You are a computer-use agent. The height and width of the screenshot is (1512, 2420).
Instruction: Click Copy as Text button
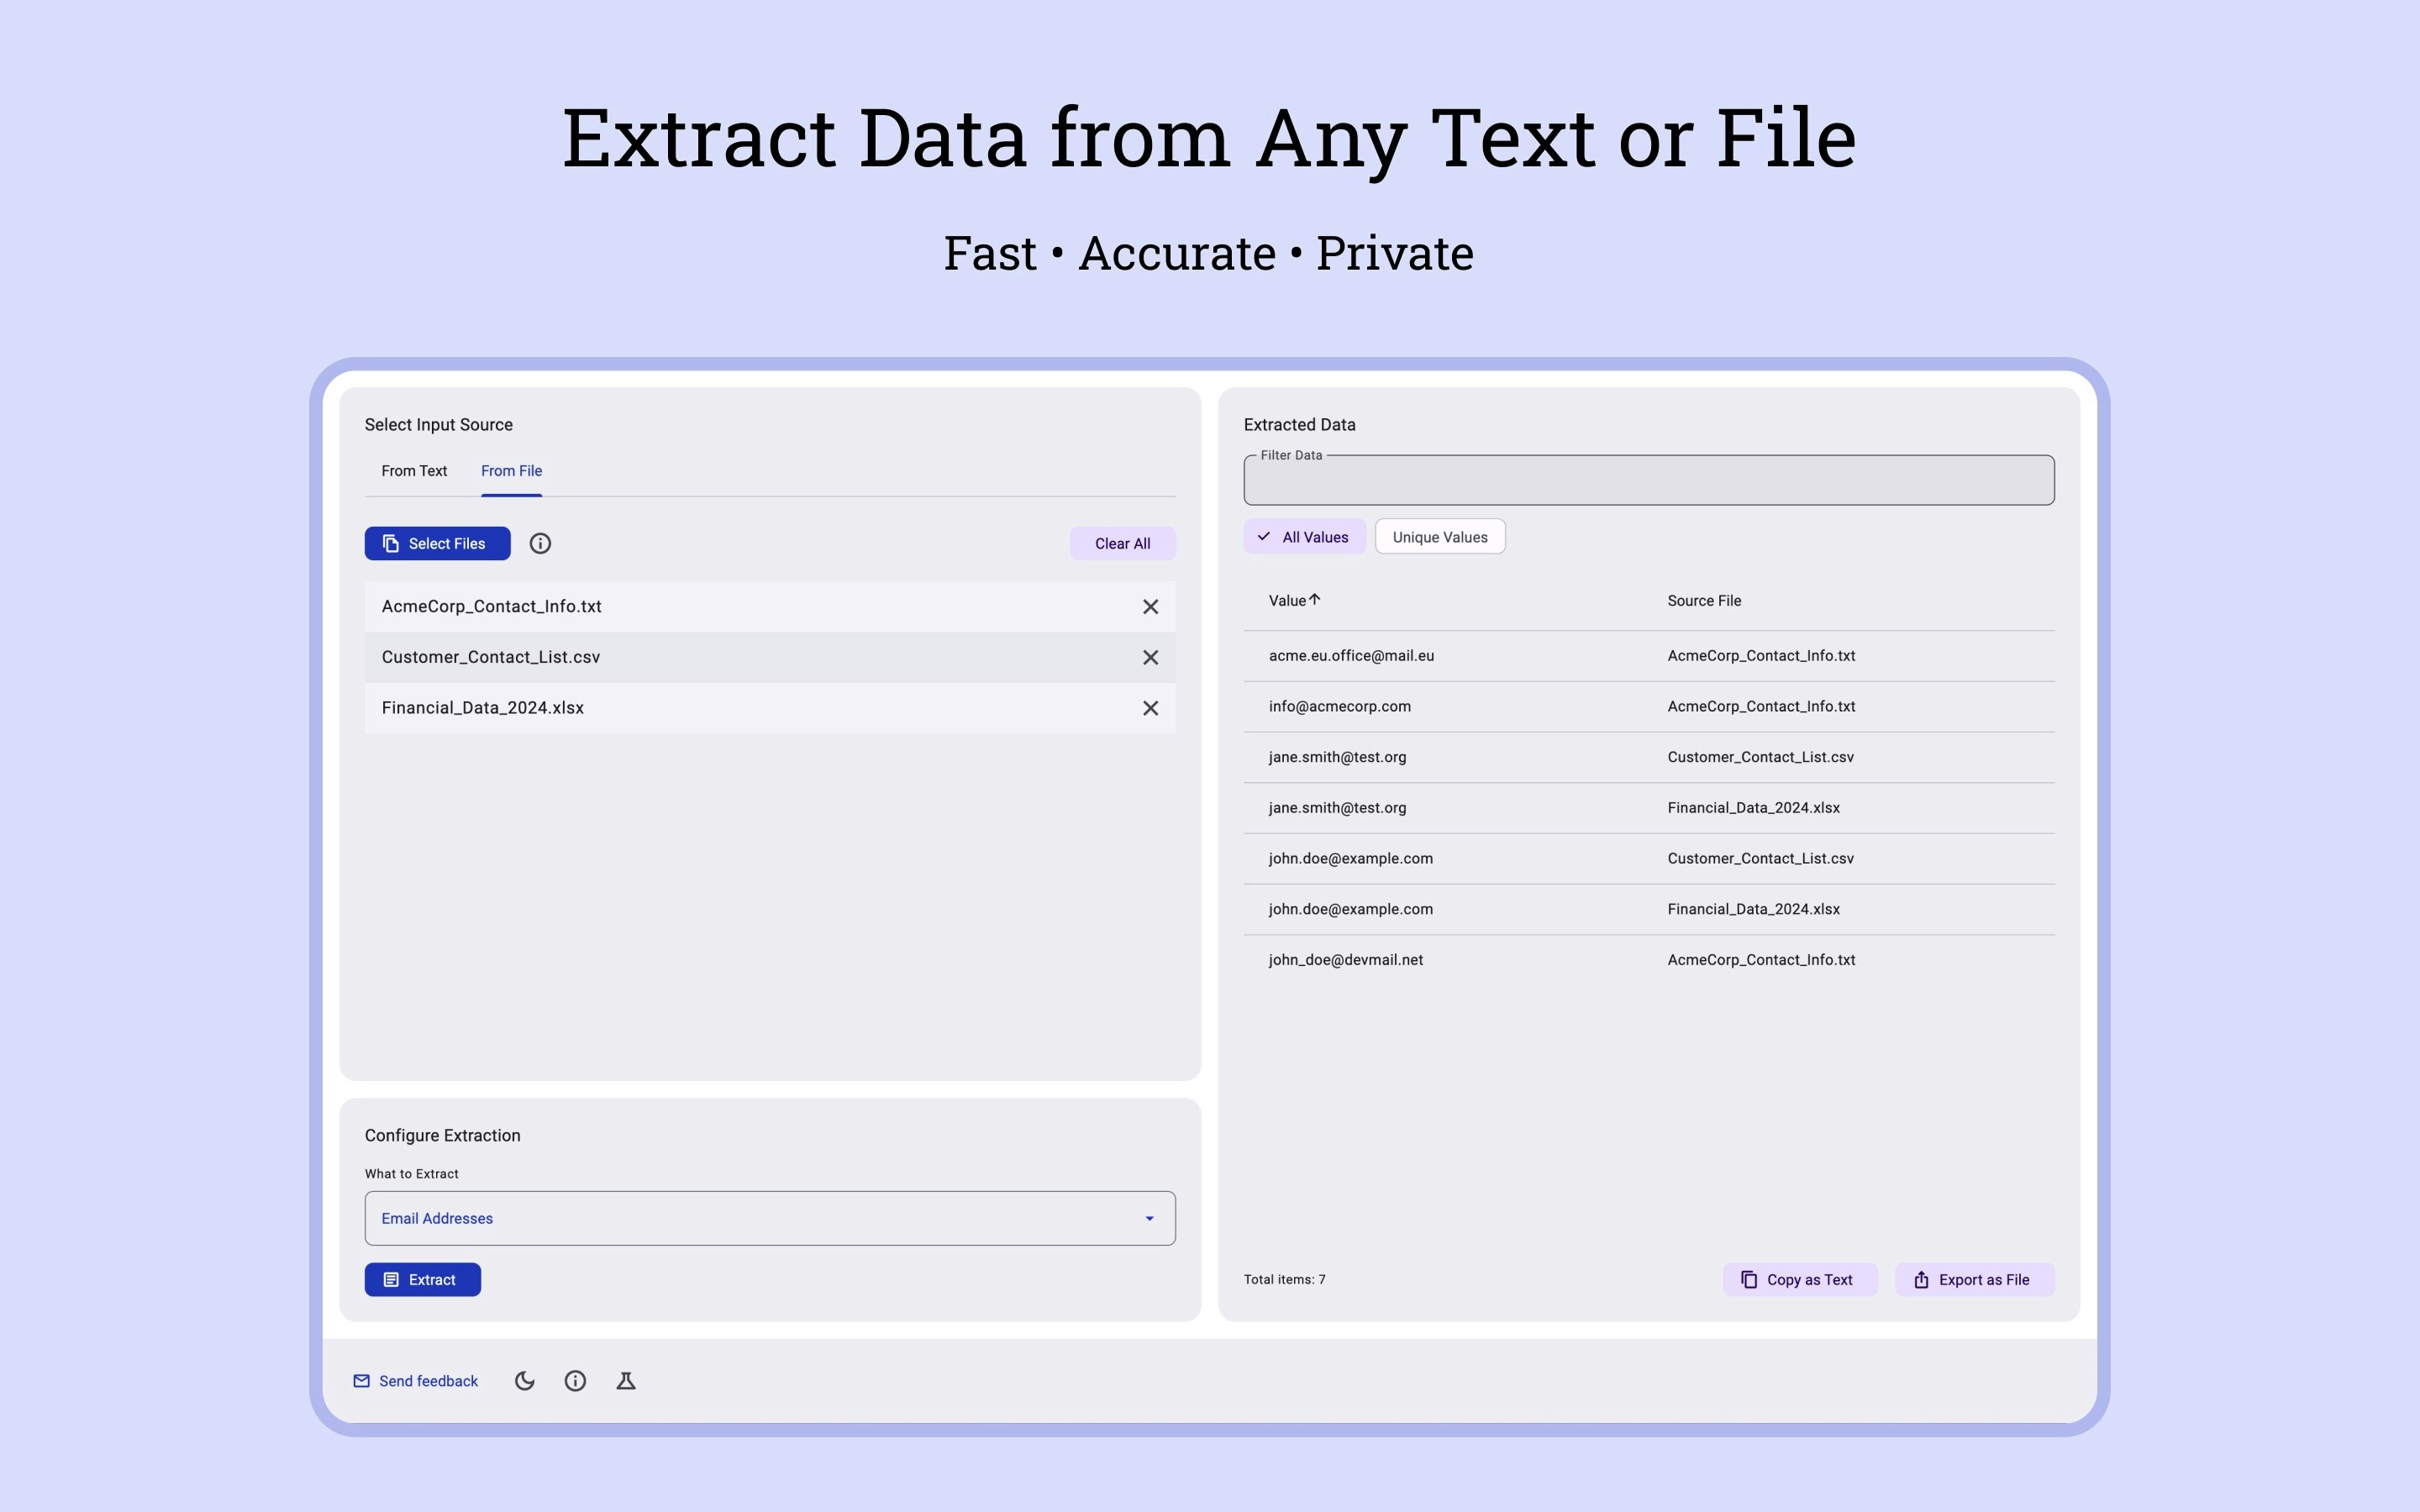pyautogui.click(x=1798, y=1280)
